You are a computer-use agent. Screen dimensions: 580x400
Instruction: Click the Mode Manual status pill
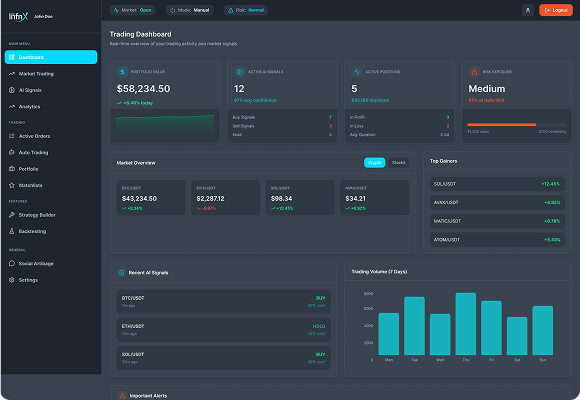(x=189, y=10)
